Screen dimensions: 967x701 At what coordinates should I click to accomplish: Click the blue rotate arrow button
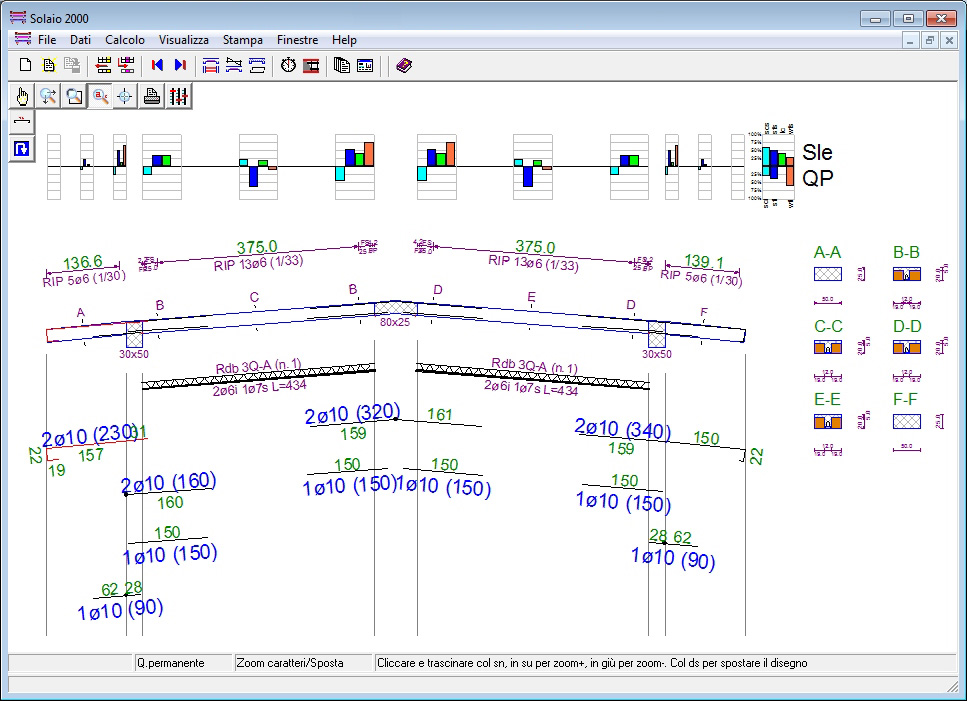click(x=22, y=149)
